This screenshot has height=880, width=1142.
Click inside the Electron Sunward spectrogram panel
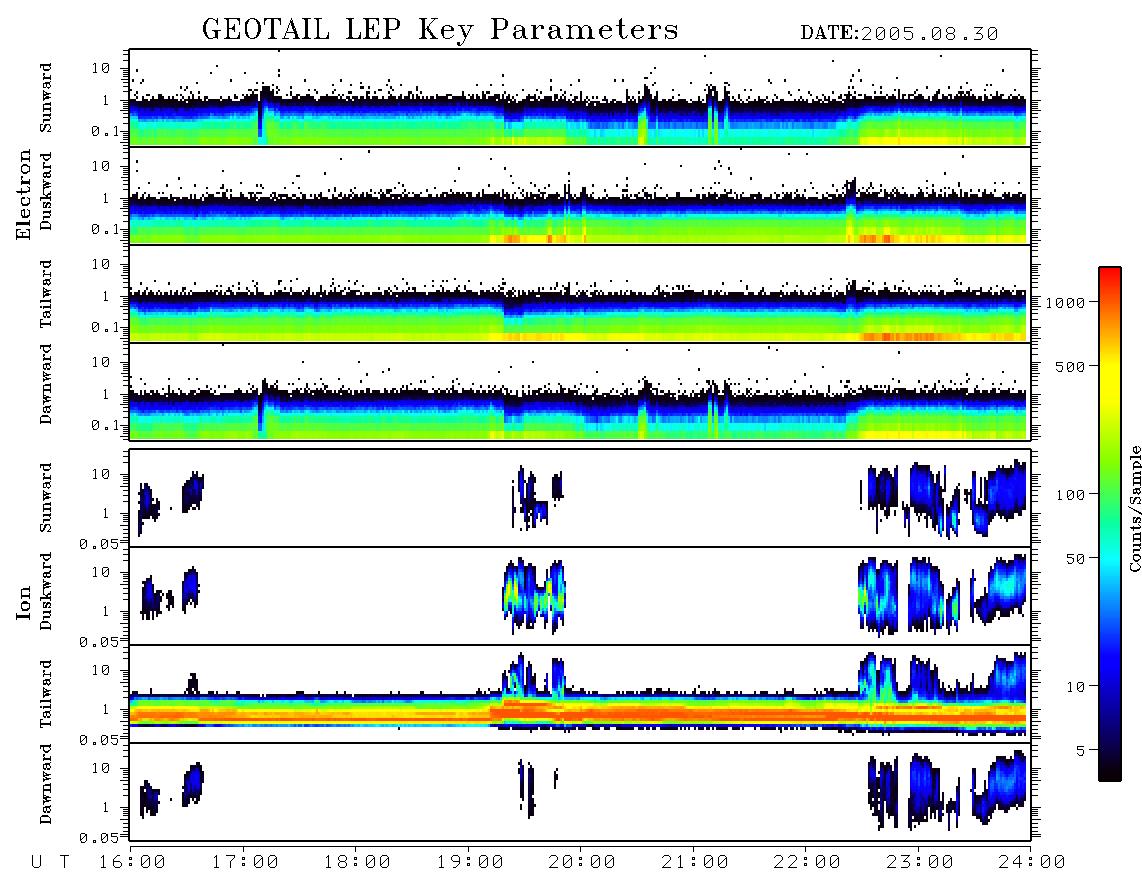click(x=580, y=98)
